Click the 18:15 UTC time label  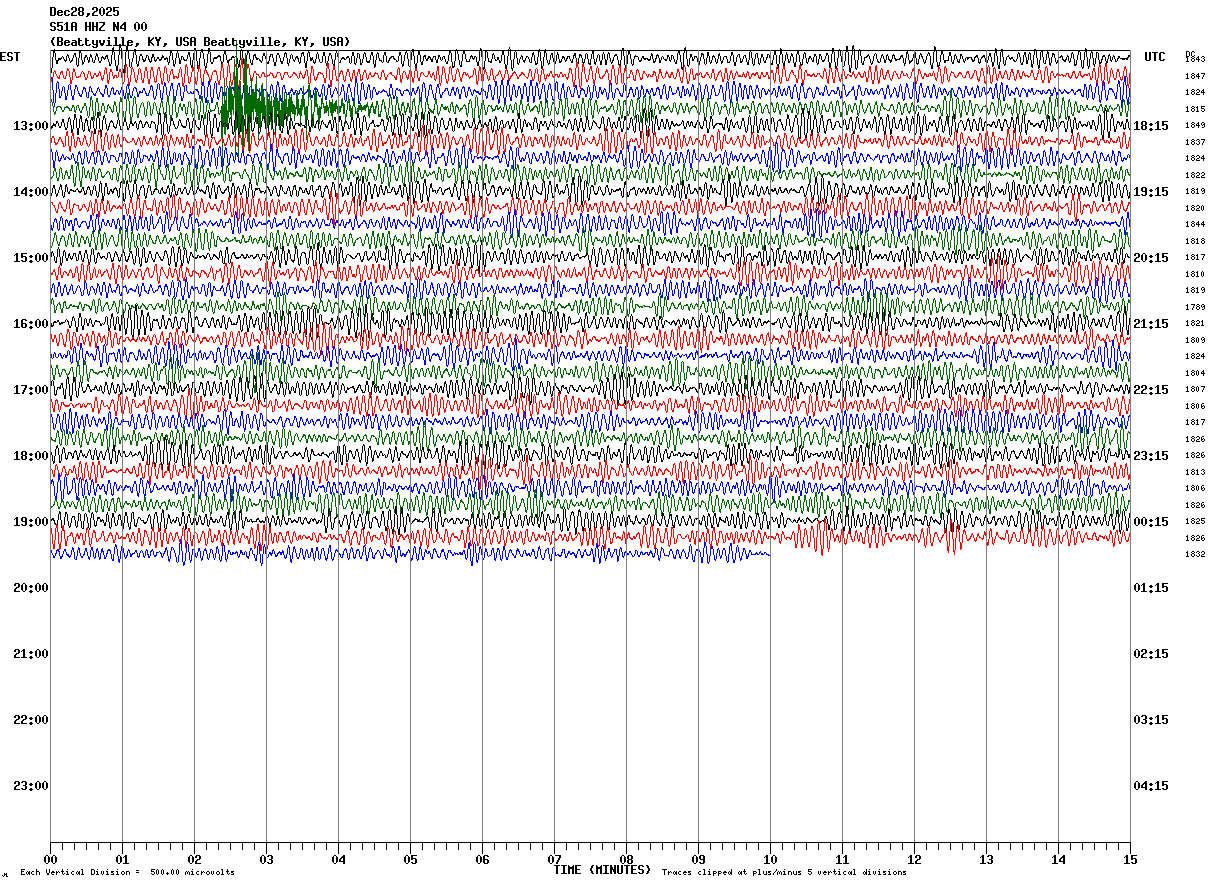click(1150, 125)
